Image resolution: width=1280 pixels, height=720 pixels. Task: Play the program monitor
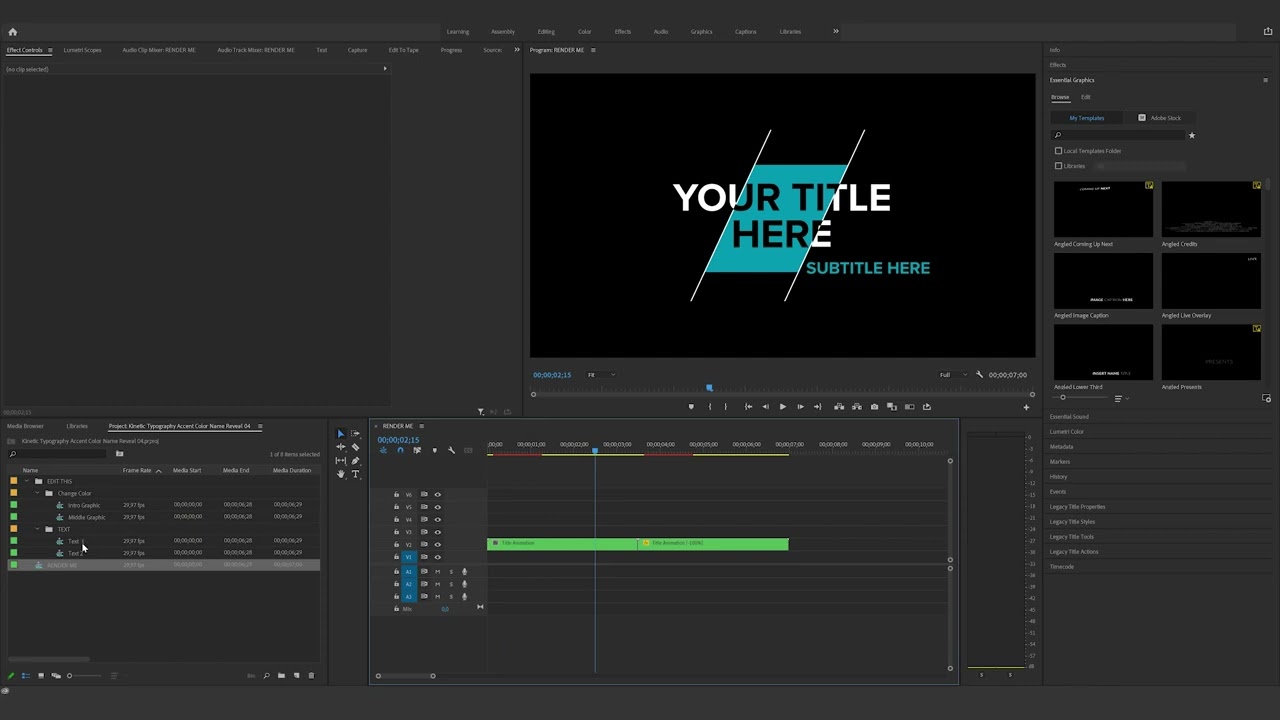pos(782,407)
